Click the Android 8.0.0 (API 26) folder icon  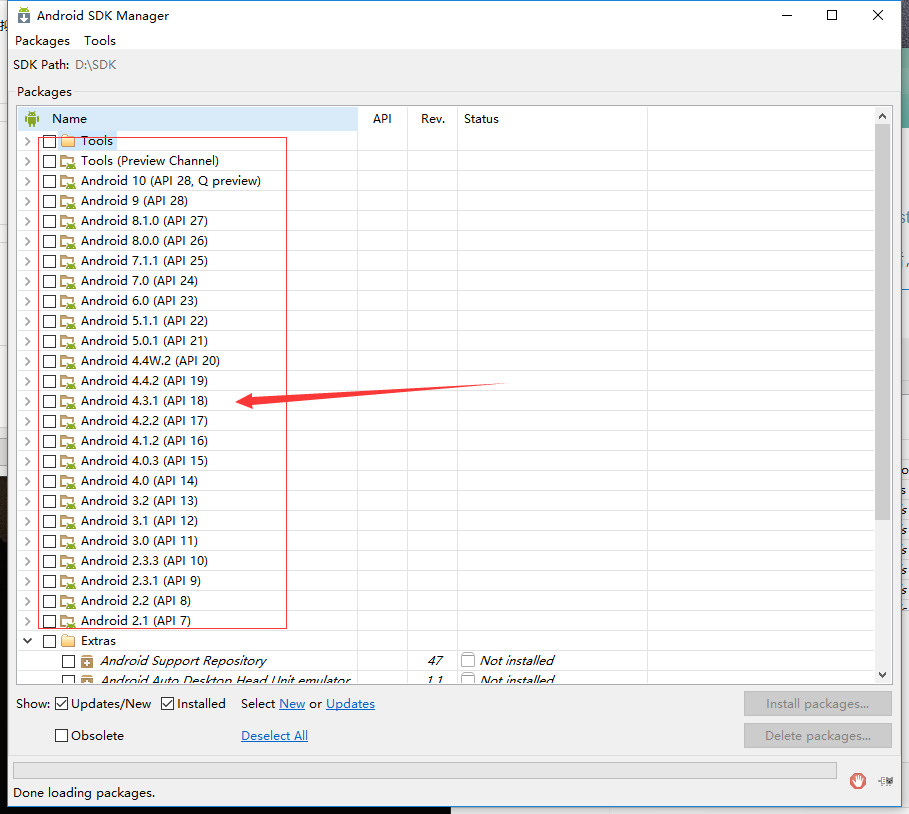pyautogui.click(x=68, y=241)
